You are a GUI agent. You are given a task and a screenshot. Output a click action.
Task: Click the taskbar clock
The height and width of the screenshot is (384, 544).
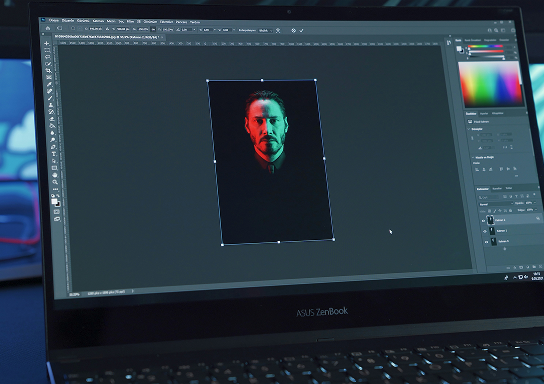537,276
